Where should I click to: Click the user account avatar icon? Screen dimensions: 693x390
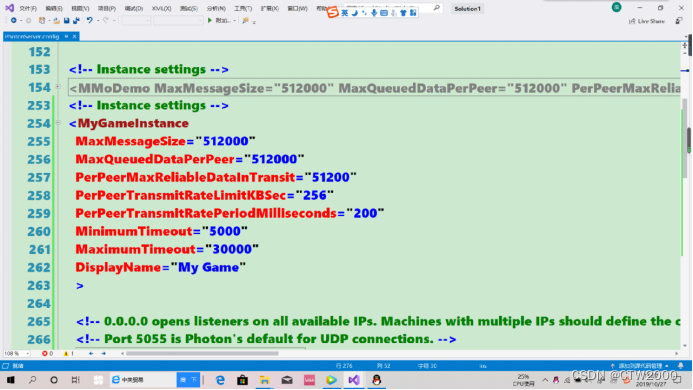coord(616,7)
